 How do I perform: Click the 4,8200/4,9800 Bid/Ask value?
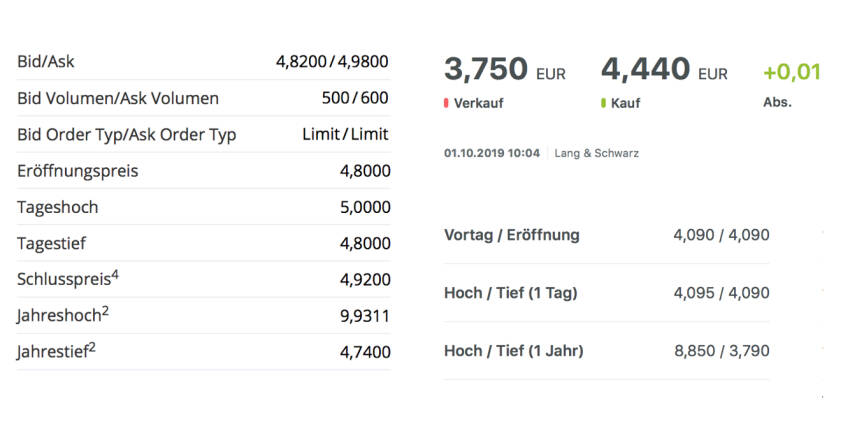click(x=332, y=62)
